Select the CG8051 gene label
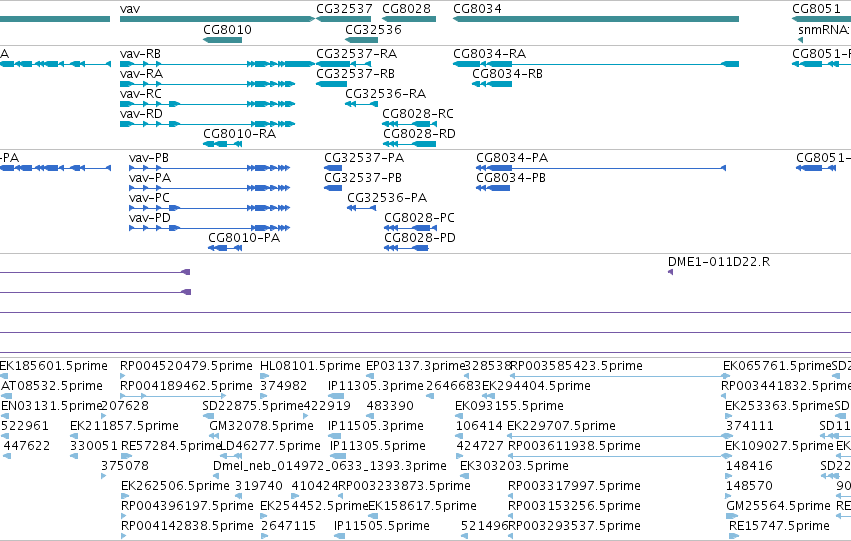Viewport: 851px width, 541px height. [816, 9]
